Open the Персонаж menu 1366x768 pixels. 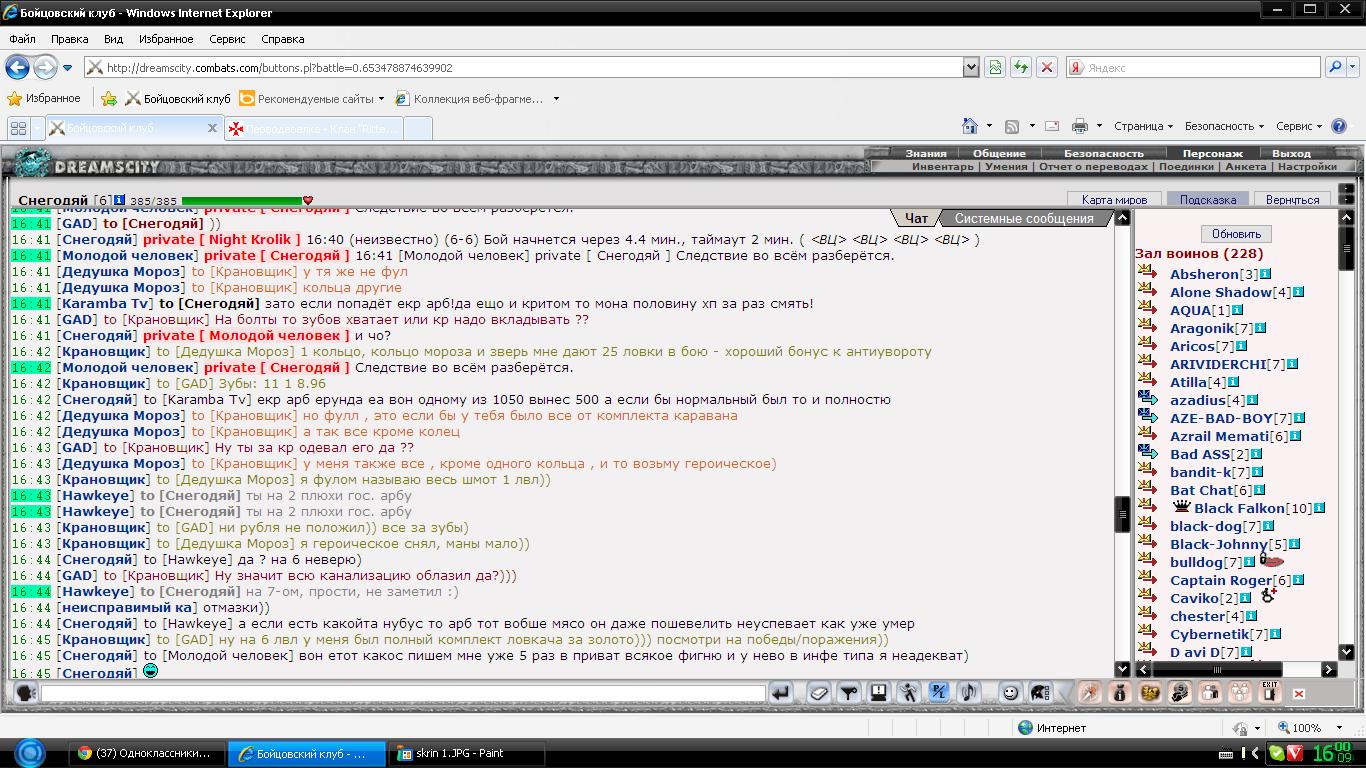point(1212,153)
